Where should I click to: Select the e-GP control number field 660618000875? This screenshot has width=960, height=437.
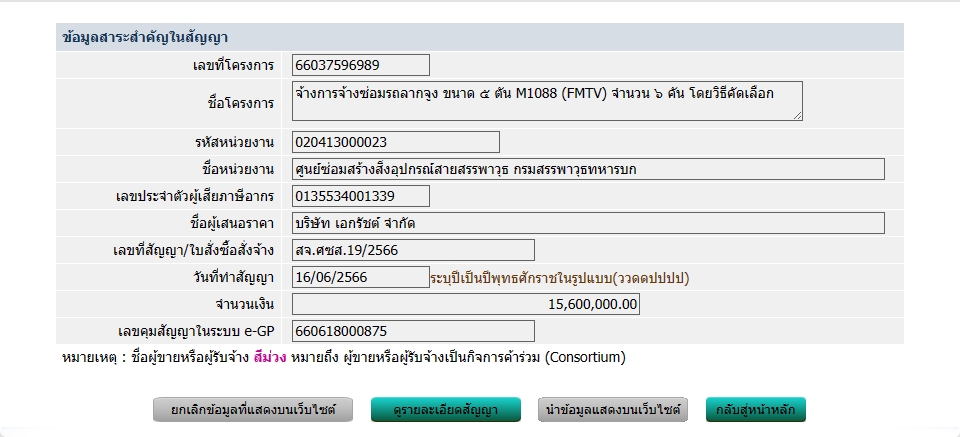[413, 331]
